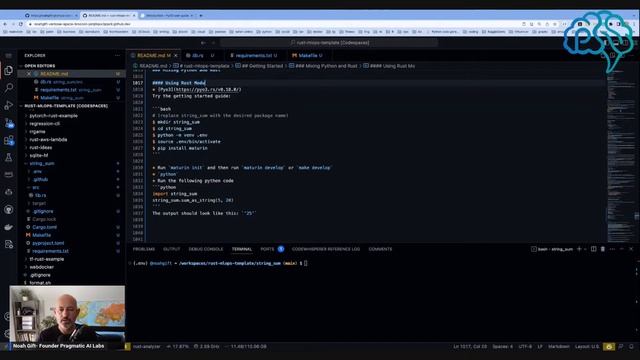Click the Explorer more actions ellipsis
This screenshot has height=360, width=640.
coord(118,56)
